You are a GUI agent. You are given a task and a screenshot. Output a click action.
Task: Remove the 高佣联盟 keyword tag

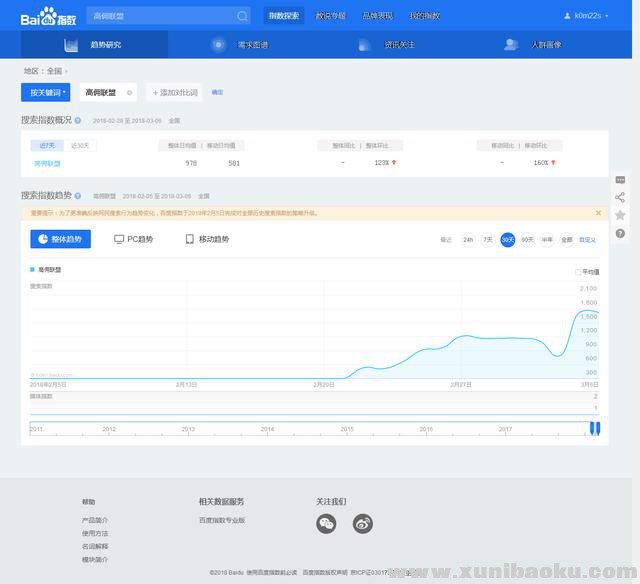point(129,92)
